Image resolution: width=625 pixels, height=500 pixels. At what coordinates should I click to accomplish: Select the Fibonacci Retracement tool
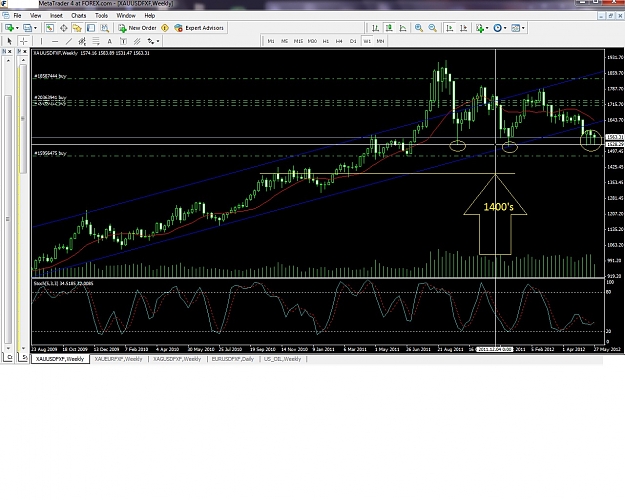click(x=96, y=41)
